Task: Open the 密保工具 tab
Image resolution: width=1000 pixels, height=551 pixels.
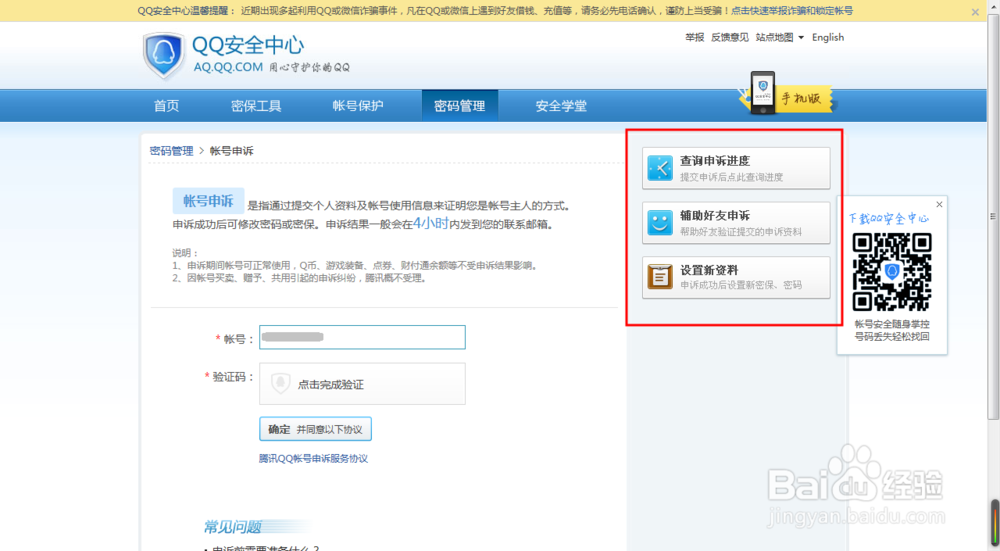Action: tap(256, 106)
